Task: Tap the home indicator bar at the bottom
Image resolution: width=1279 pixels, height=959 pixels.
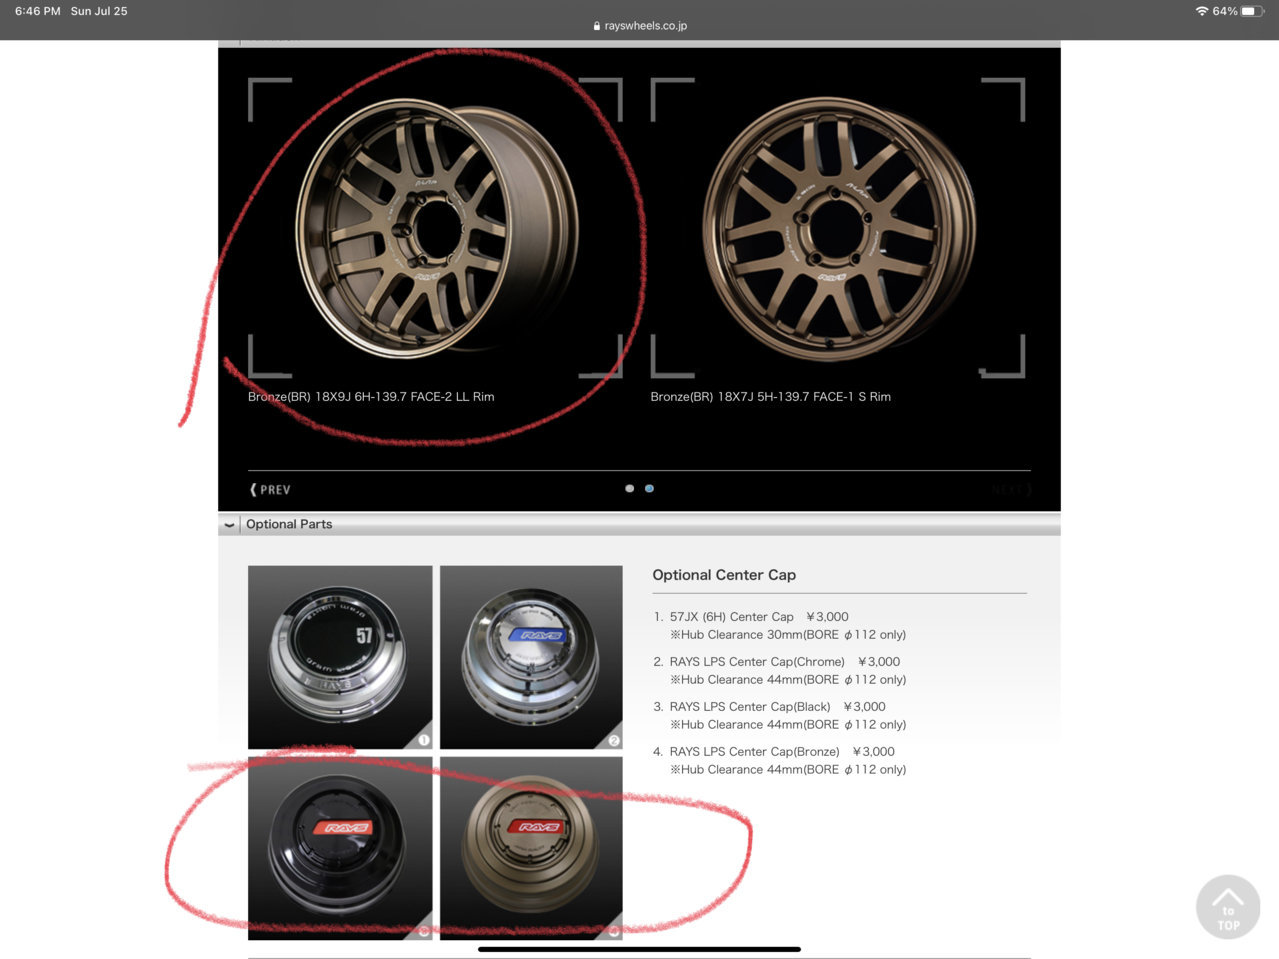Action: 639,949
